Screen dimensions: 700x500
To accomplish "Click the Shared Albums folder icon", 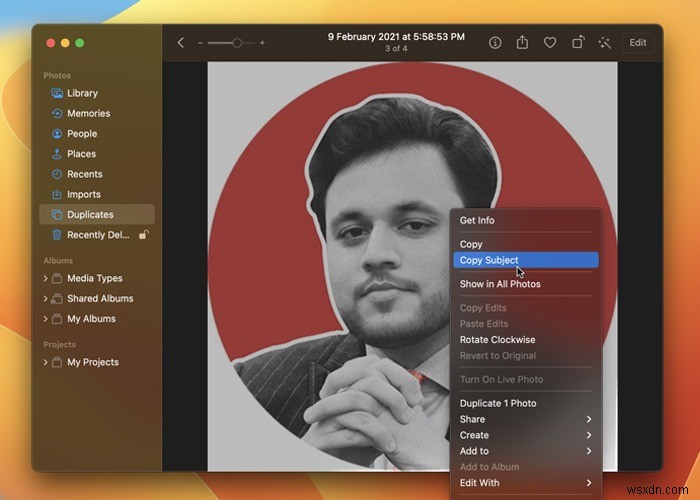I will tap(57, 299).
